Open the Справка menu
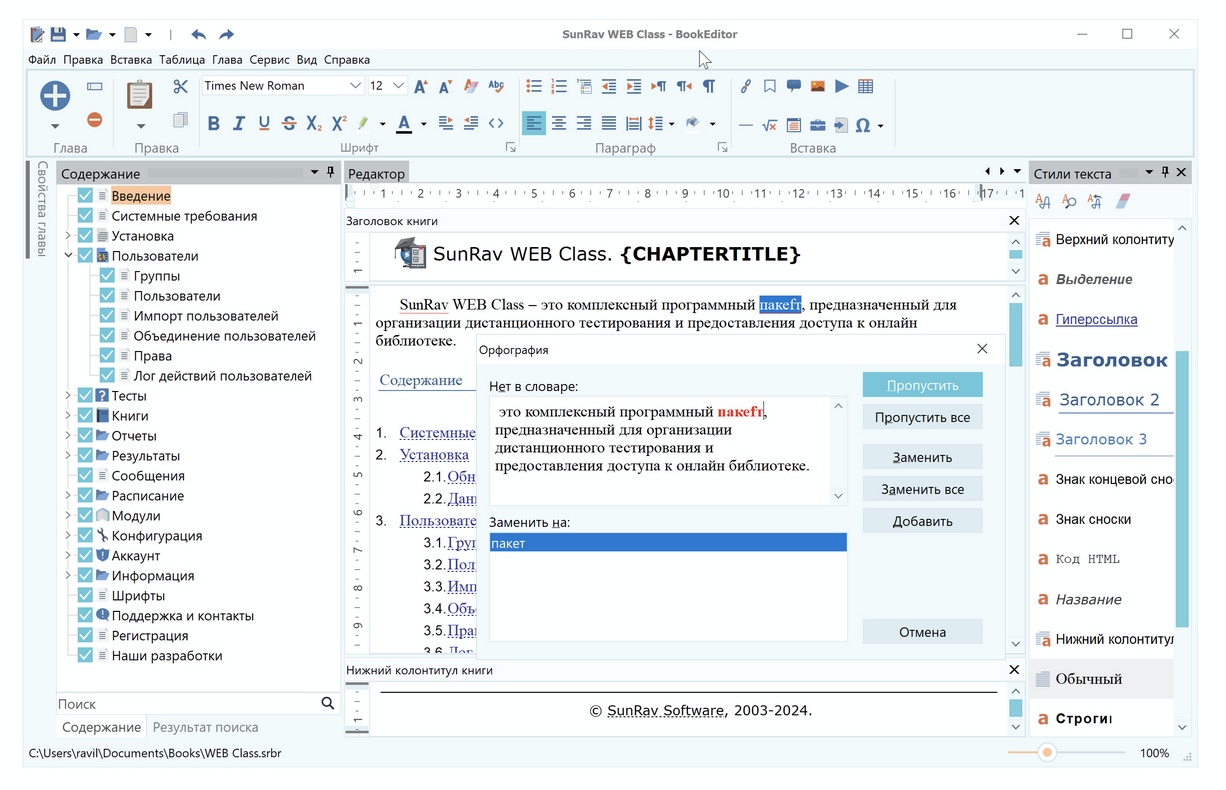 point(347,59)
